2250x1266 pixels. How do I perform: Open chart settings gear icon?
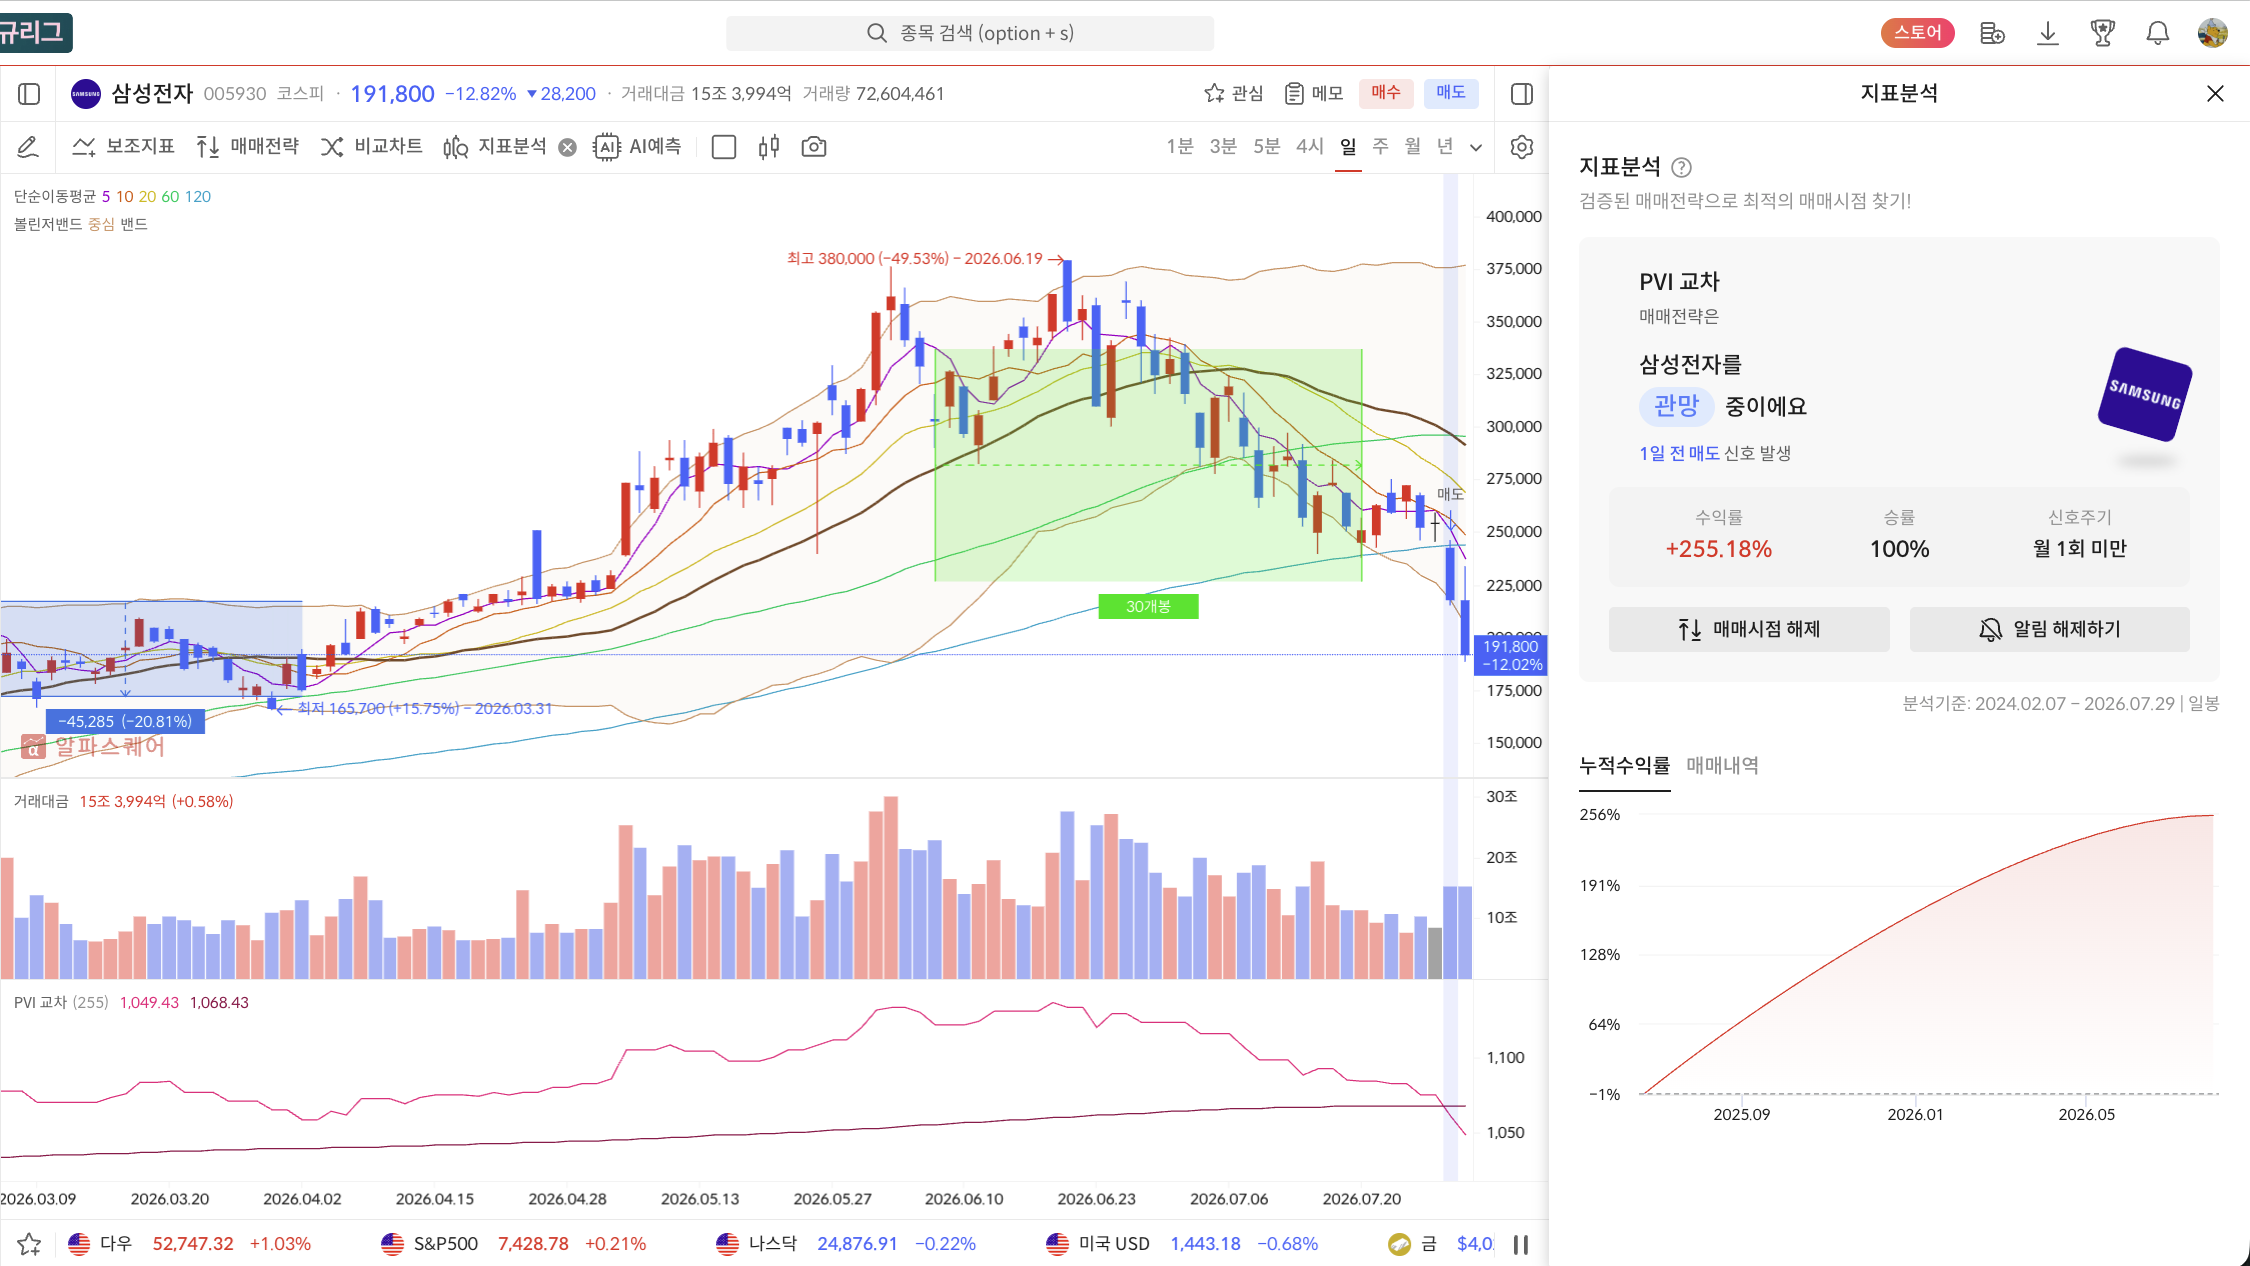(1522, 147)
